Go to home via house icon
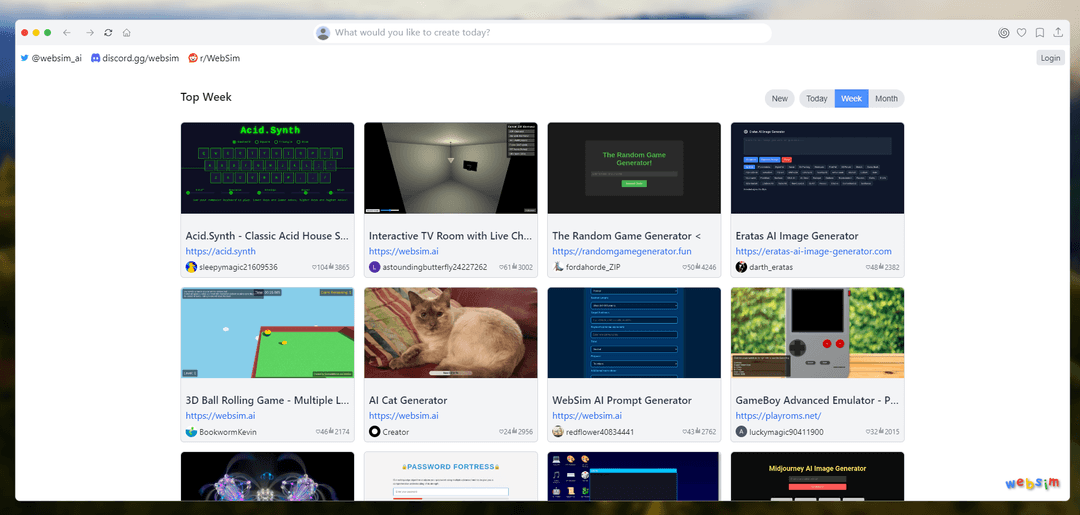1080x515 pixels. pyautogui.click(x=127, y=32)
